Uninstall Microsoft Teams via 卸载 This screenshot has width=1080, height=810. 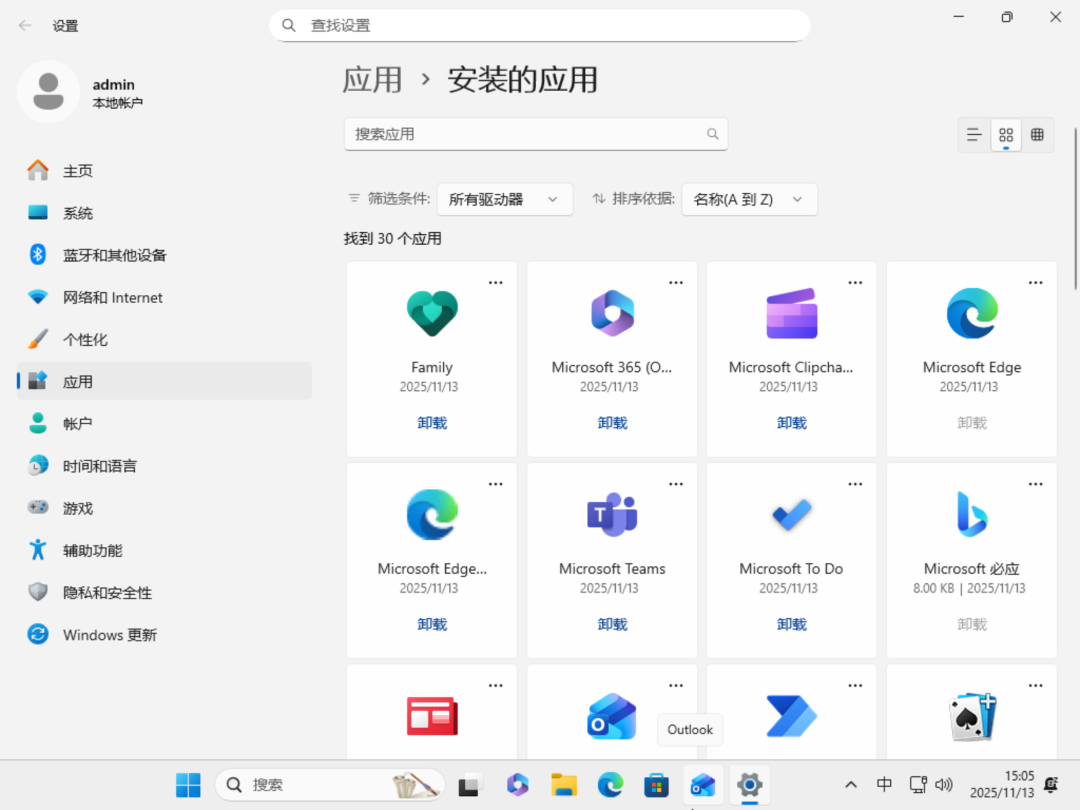(x=612, y=624)
